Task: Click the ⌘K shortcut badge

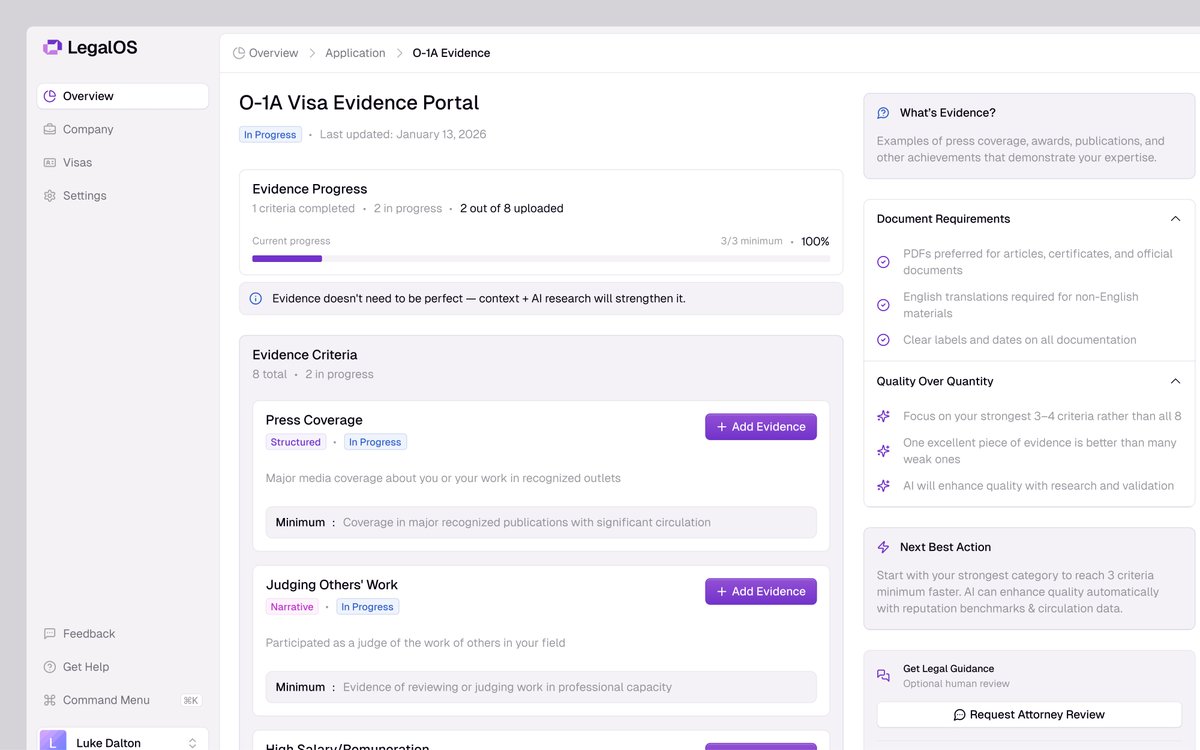Action: [x=191, y=700]
